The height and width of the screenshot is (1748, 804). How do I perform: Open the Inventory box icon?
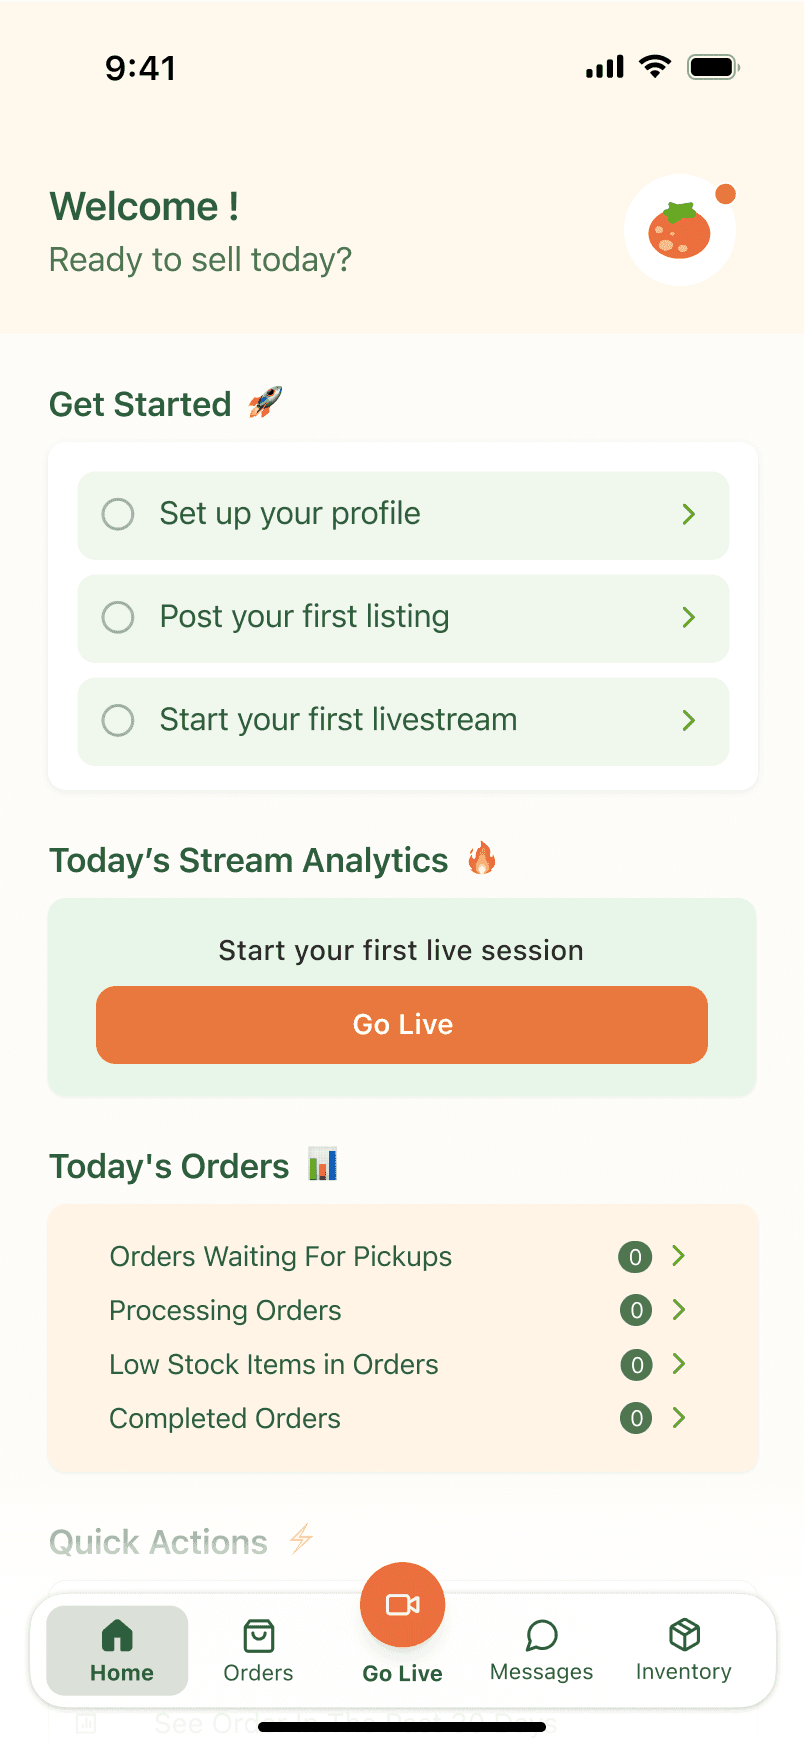point(685,1635)
